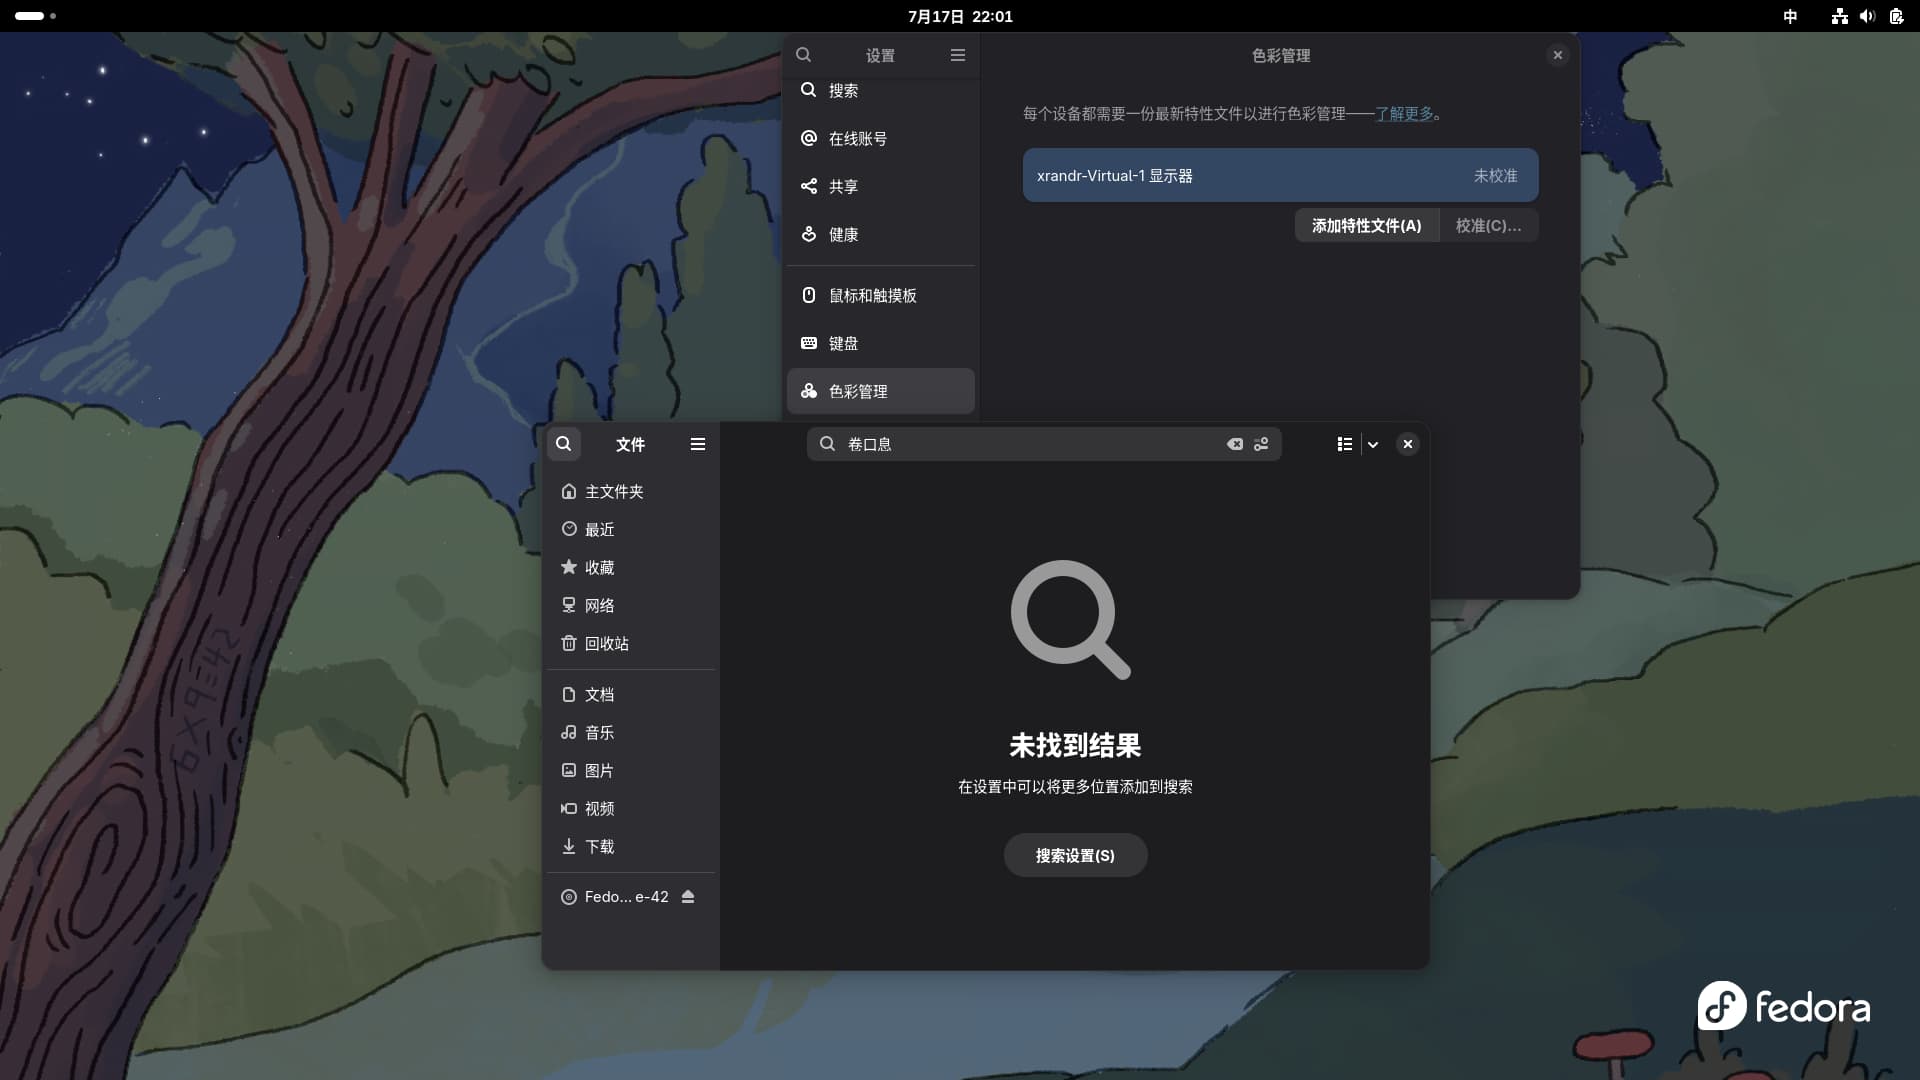Image resolution: width=1920 pixels, height=1080 pixels.
Task: Expand the view options dropdown chevron
Action: (1373, 444)
